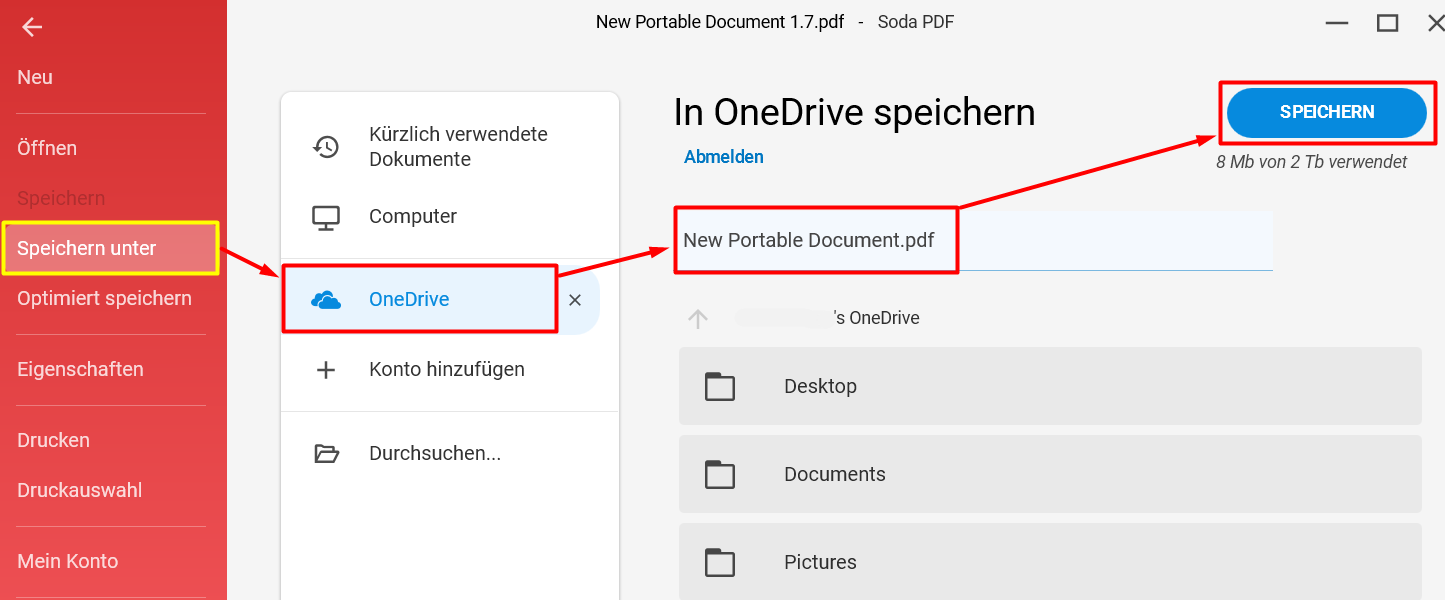Click the OneDrive cloud icon
This screenshot has width=1445, height=600.
(326, 299)
